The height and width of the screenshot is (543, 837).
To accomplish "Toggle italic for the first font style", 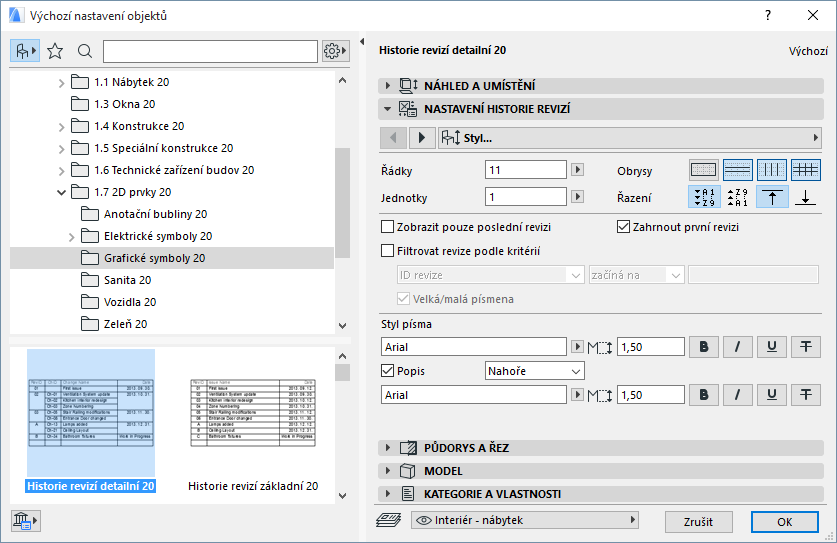I will [x=738, y=347].
